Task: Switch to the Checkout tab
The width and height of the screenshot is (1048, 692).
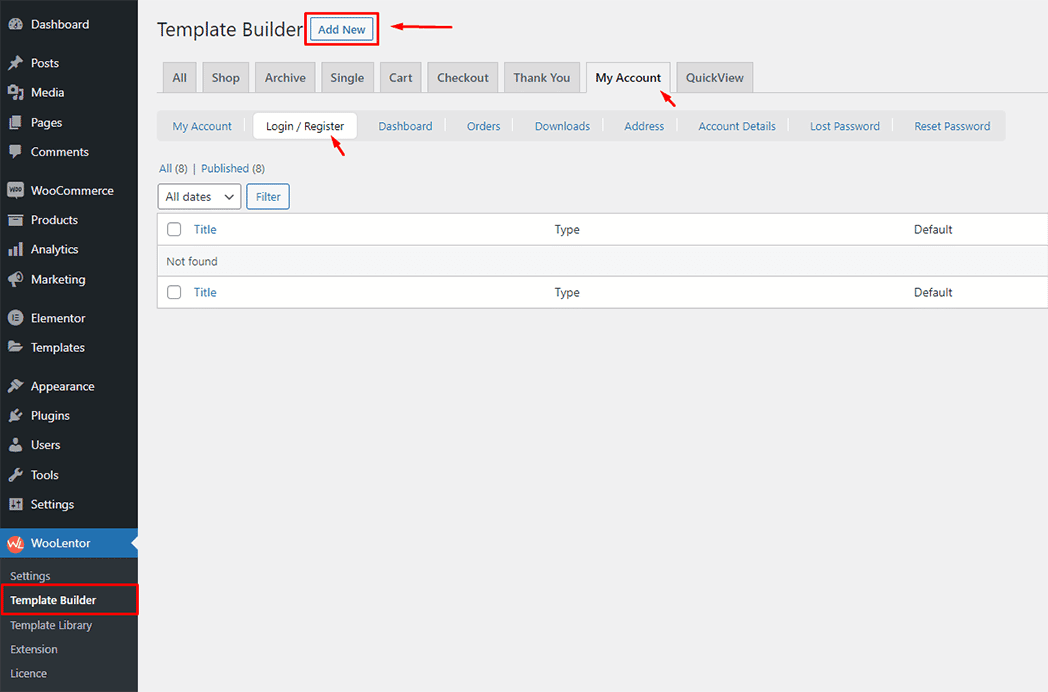Action: [x=462, y=78]
